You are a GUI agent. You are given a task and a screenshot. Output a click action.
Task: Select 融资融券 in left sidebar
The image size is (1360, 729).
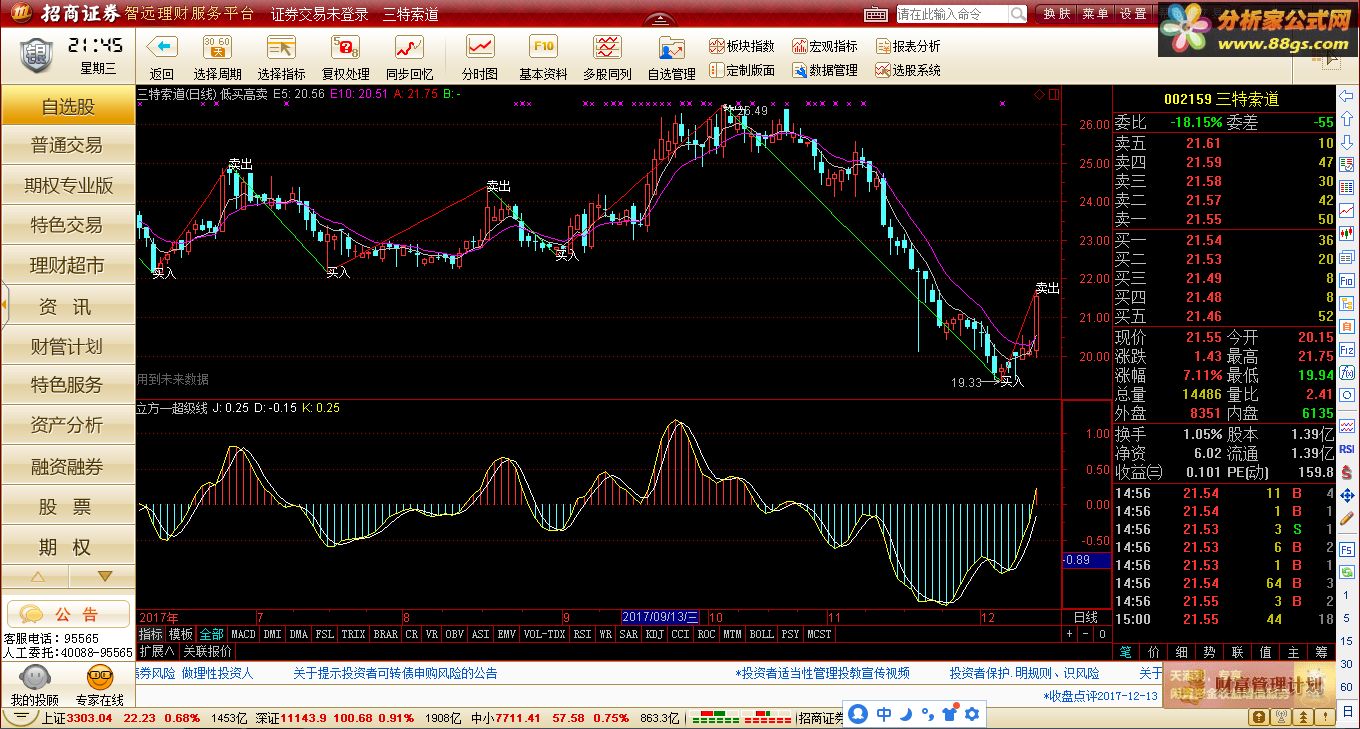tap(68, 467)
